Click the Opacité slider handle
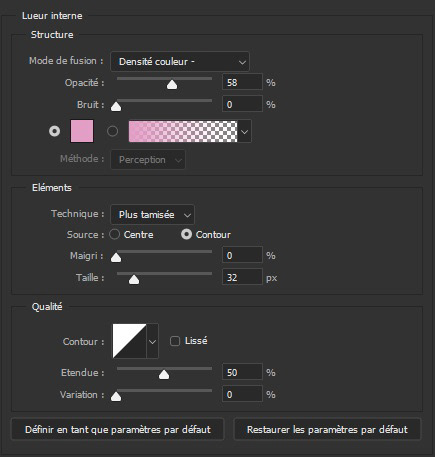 [x=172, y=85]
